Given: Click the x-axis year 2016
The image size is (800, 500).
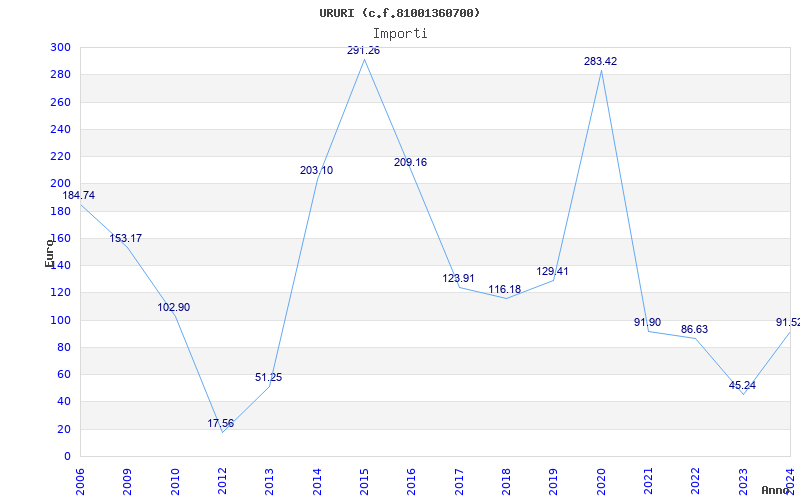Looking at the screenshot, I should pos(412,482).
